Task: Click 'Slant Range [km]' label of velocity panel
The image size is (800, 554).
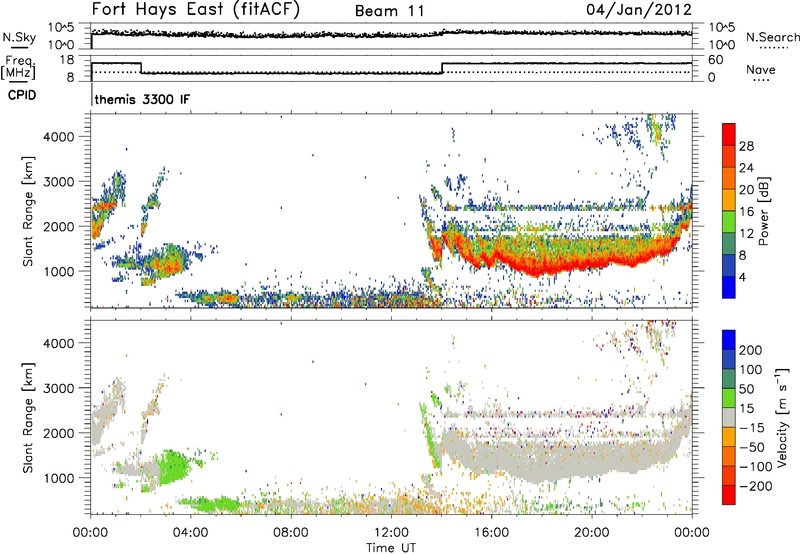Action: 28,418
